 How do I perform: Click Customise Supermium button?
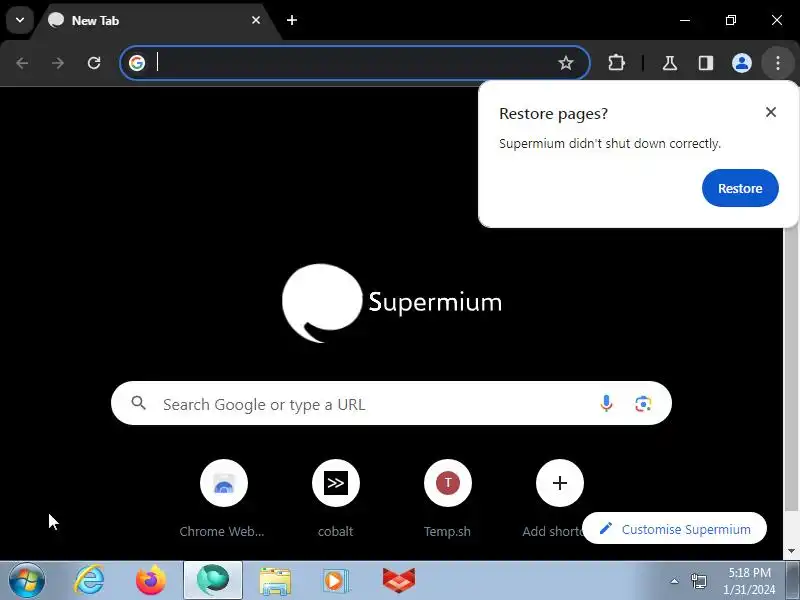(x=674, y=529)
